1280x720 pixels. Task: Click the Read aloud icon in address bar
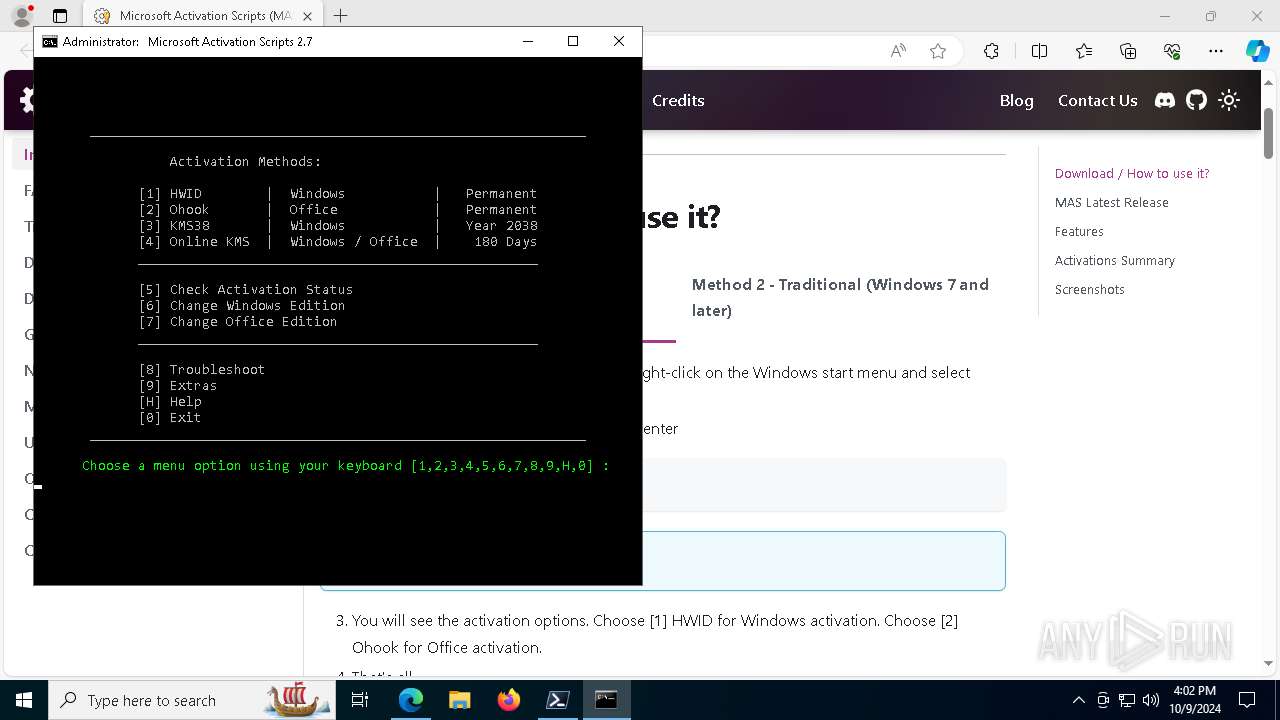[x=898, y=51]
